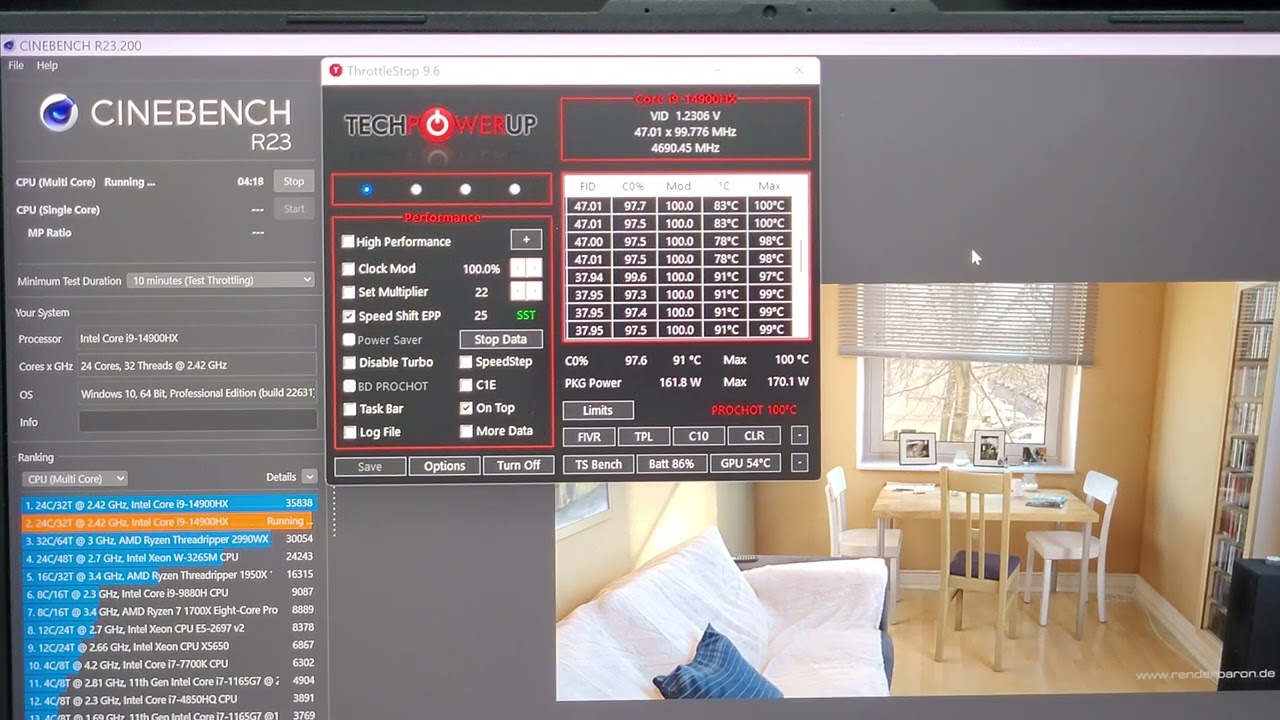
Task: Open the Limits window
Action: [597, 410]
